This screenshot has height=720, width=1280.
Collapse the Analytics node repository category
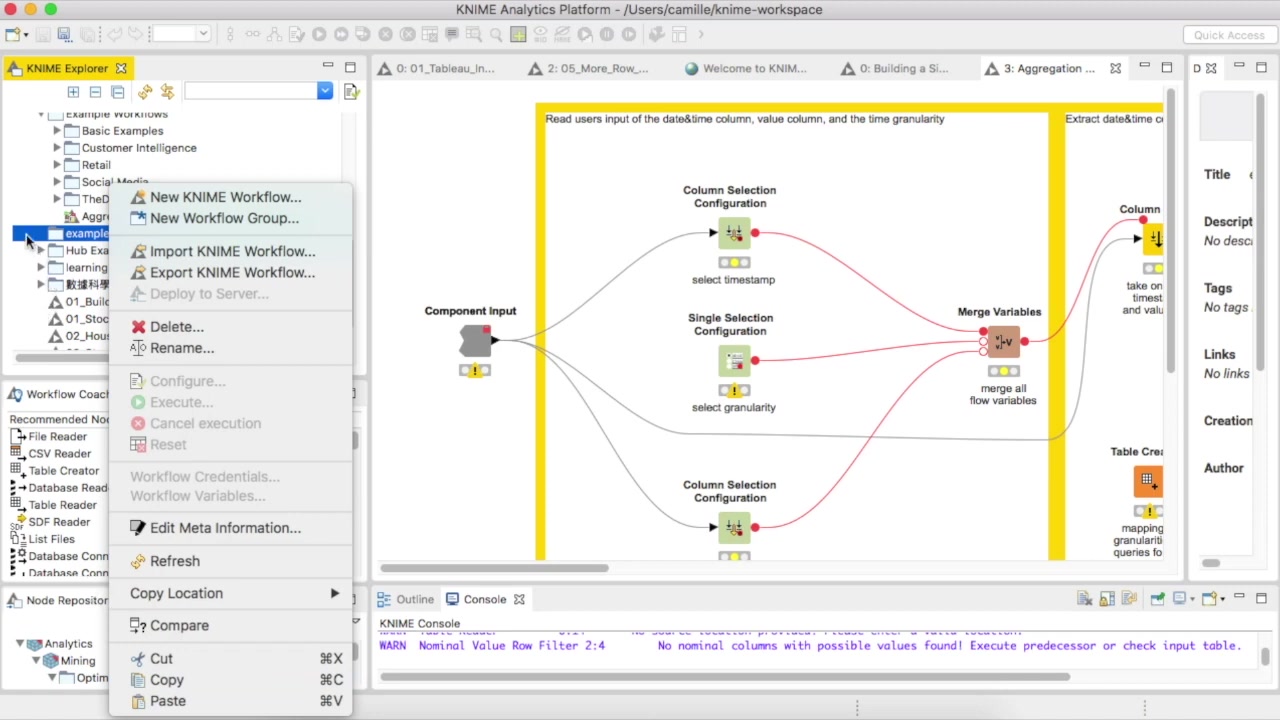click(x=19, y=644)
